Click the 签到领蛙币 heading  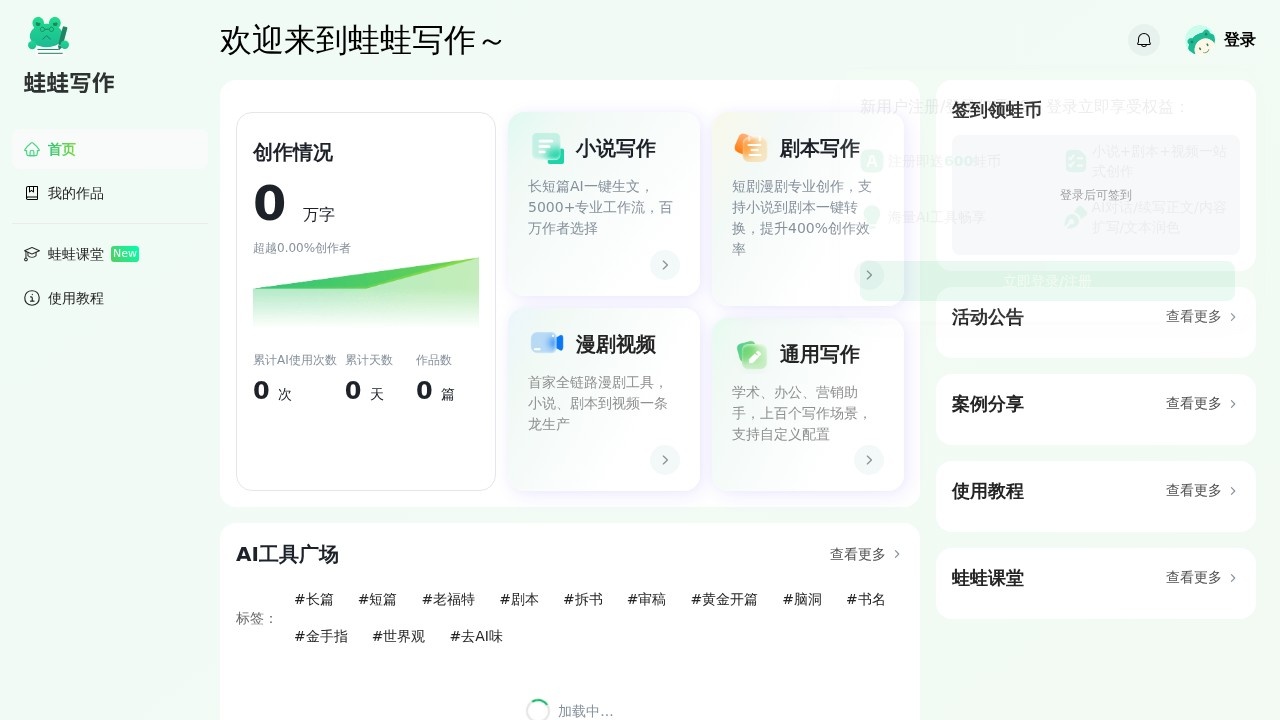click(997, 110)
